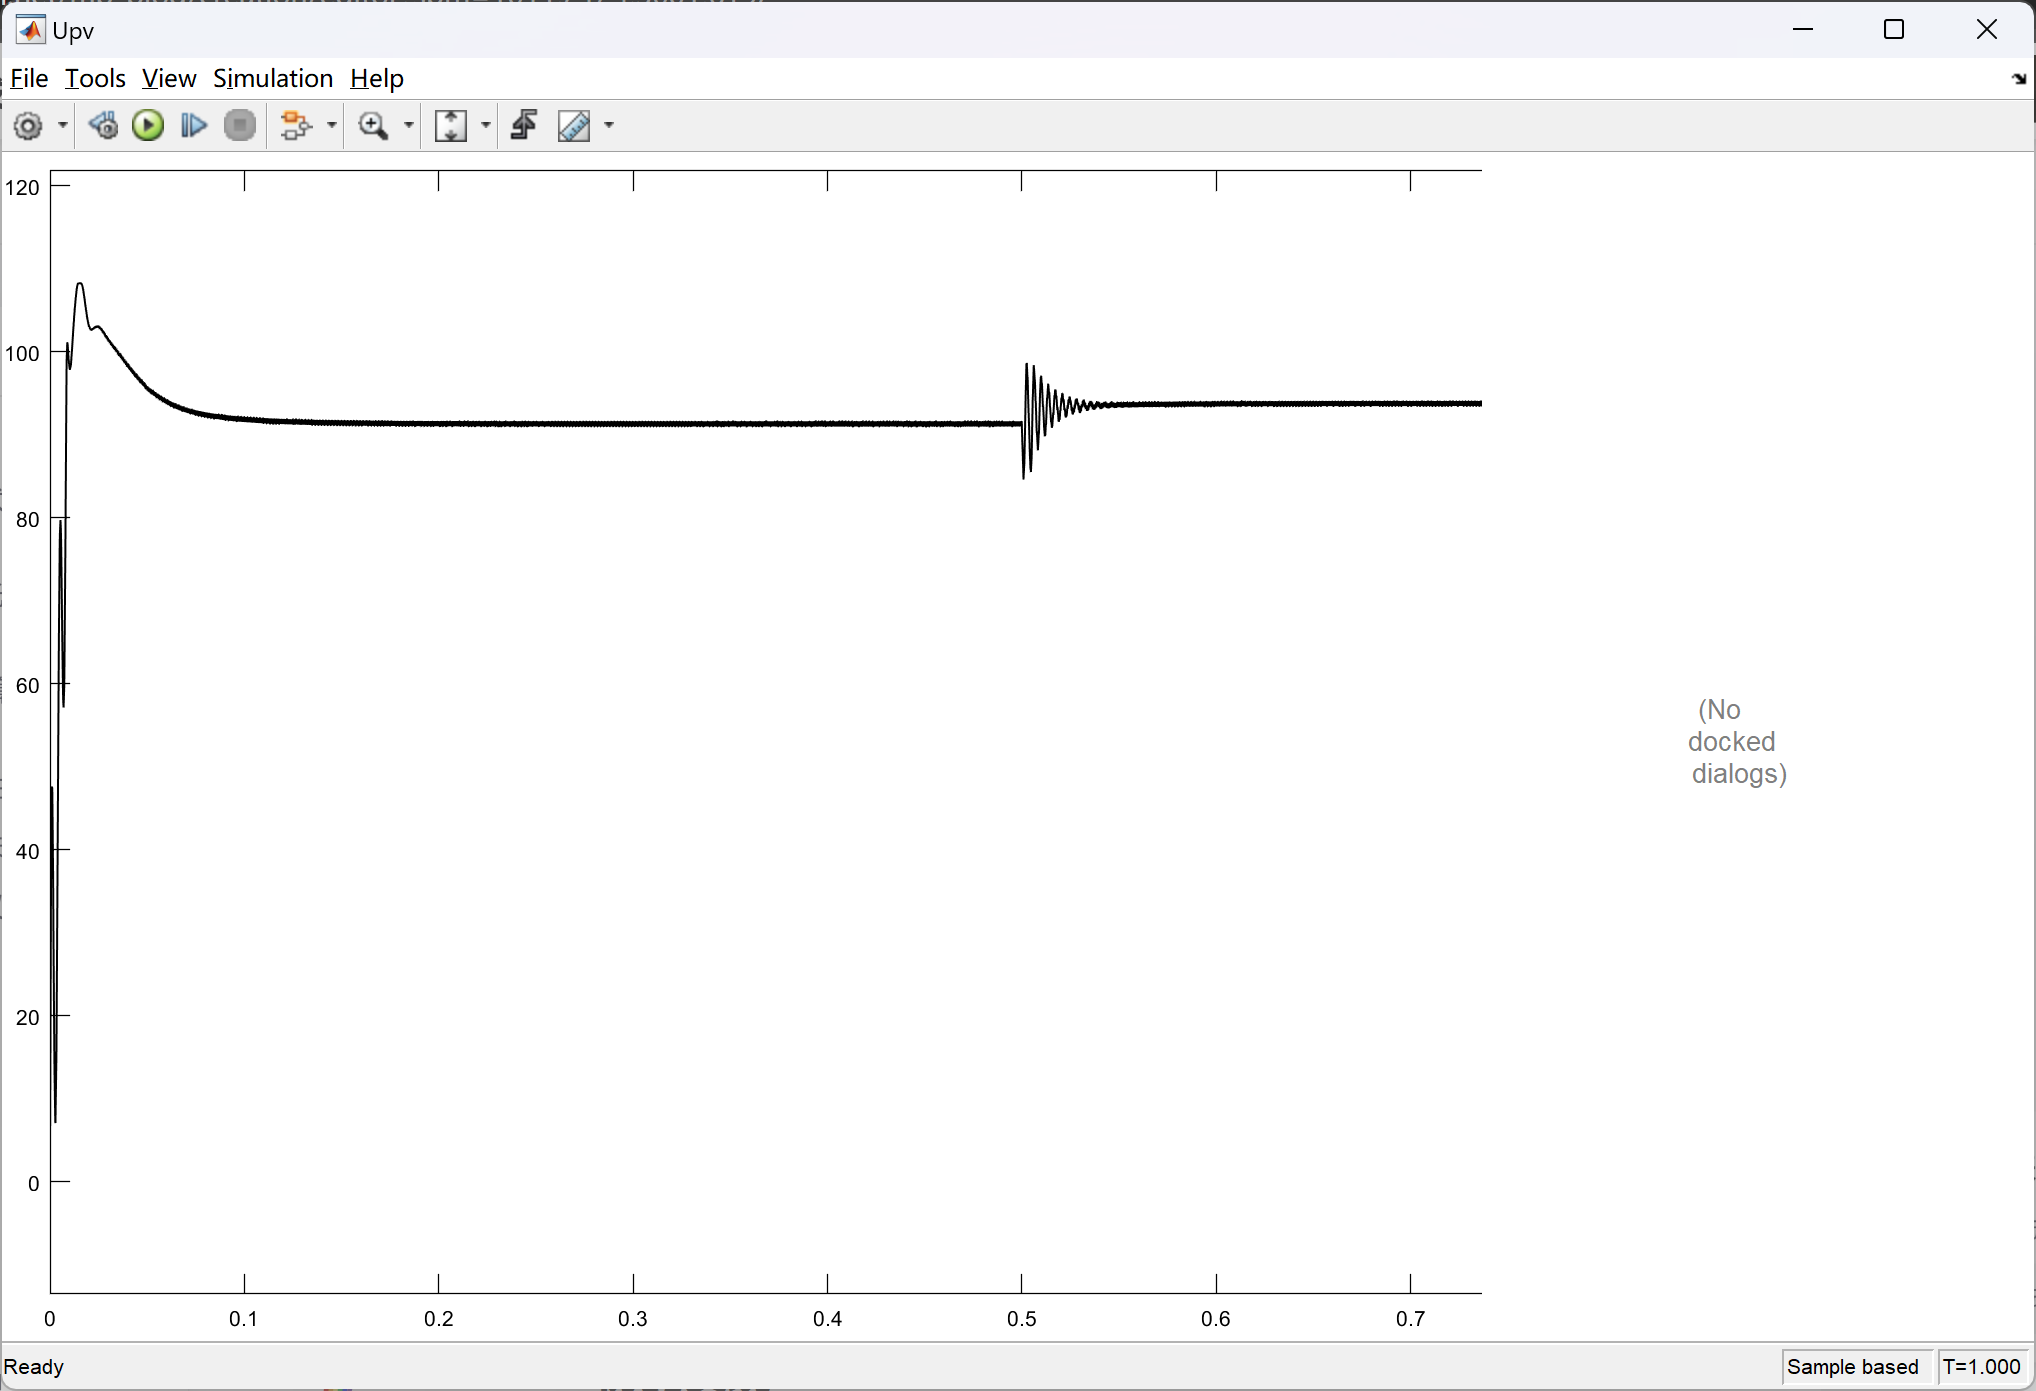Open the File menu
Viewport: 2036px width, 1391px height.
coord(29,78)
